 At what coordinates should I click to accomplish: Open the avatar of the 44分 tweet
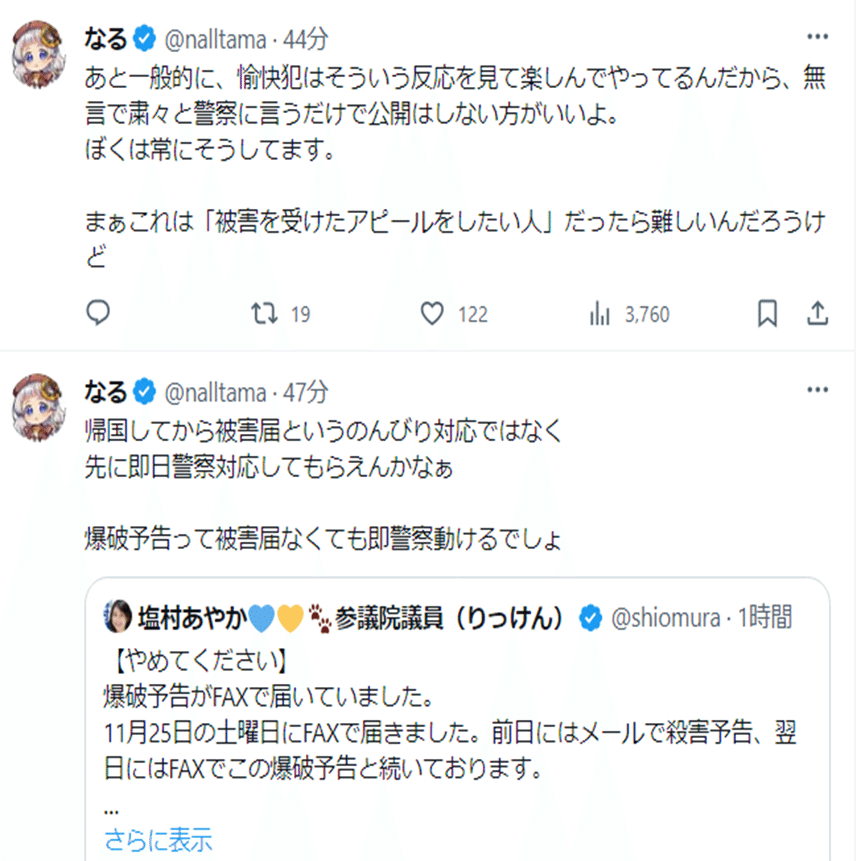(39, 57)
